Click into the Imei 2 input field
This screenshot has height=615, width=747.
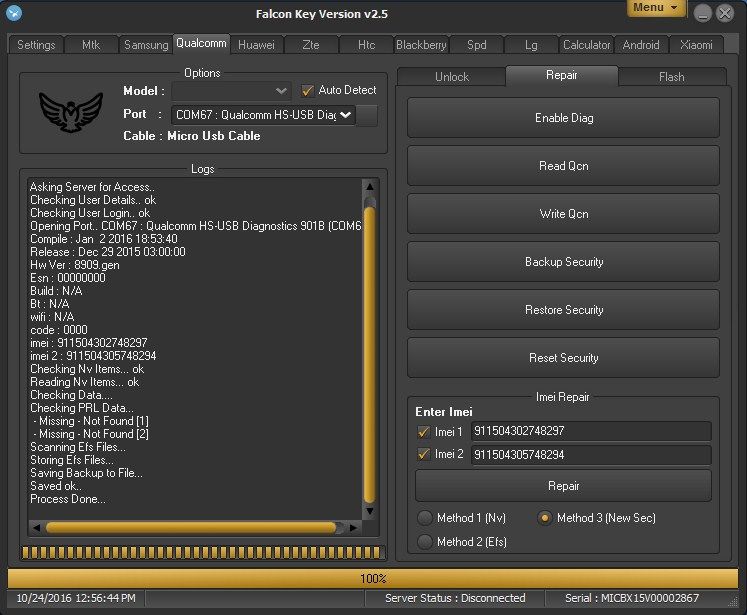591,454
